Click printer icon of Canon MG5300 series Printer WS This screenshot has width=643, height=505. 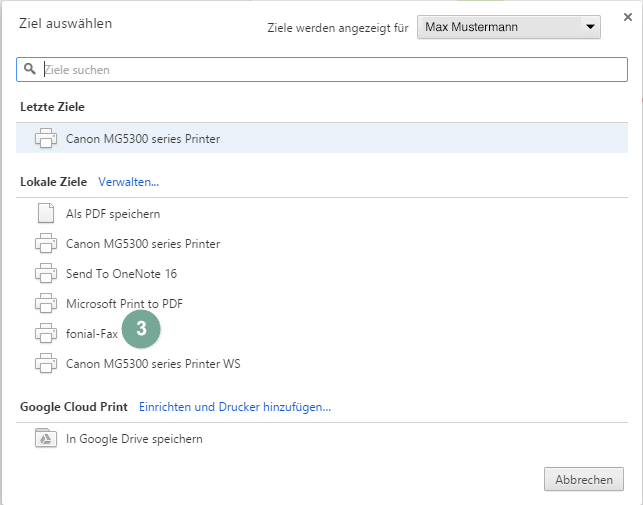[46, 363]
